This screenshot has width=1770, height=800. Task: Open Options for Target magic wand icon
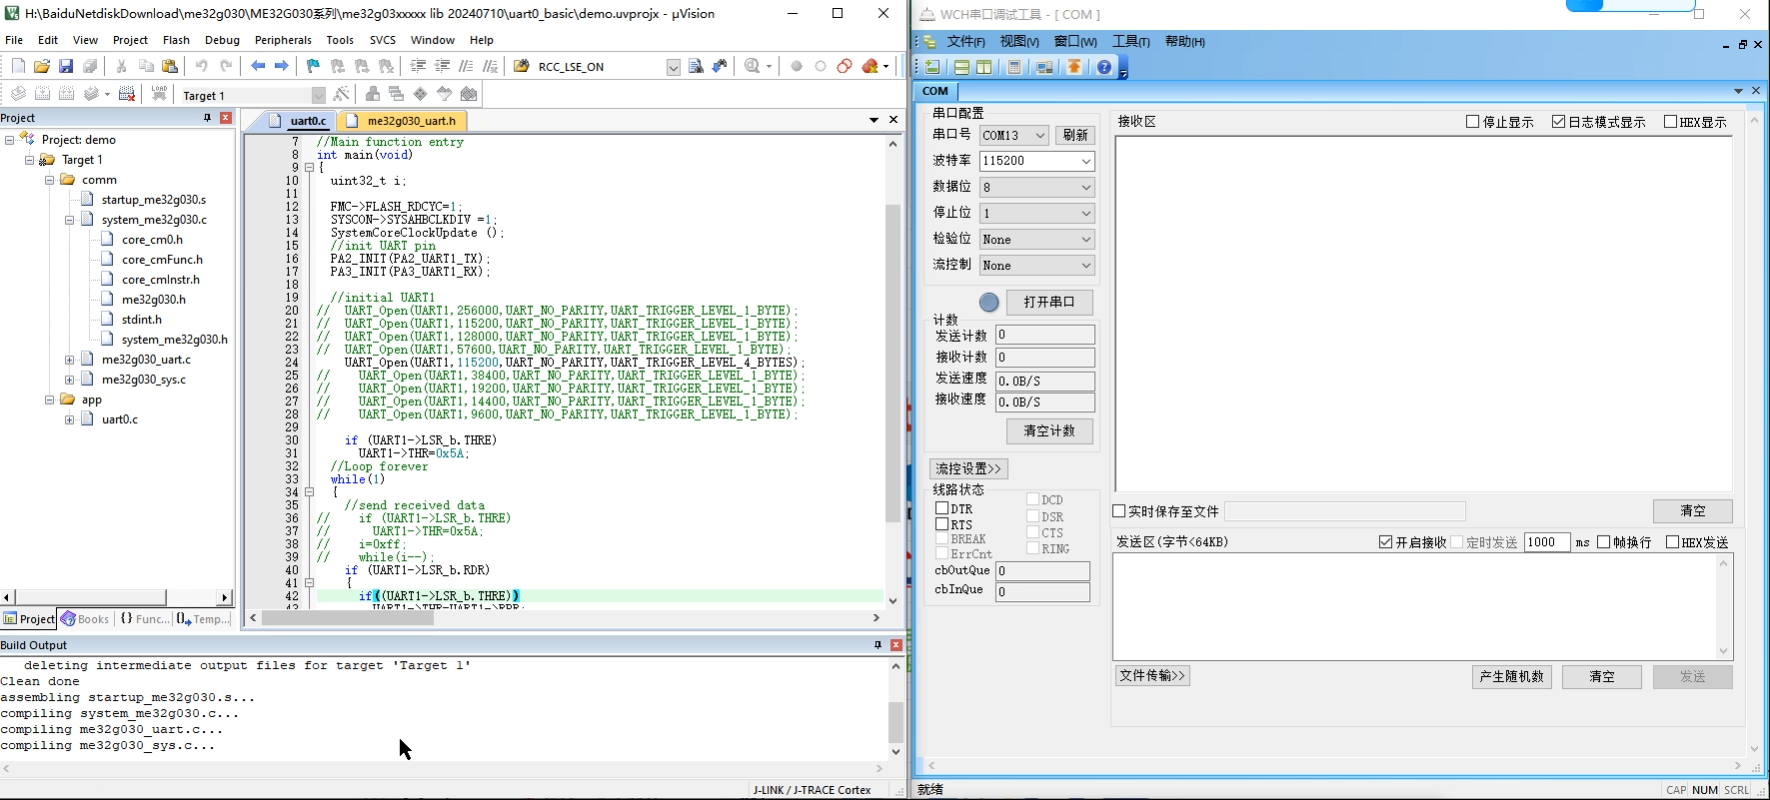[x=342, y=94]
